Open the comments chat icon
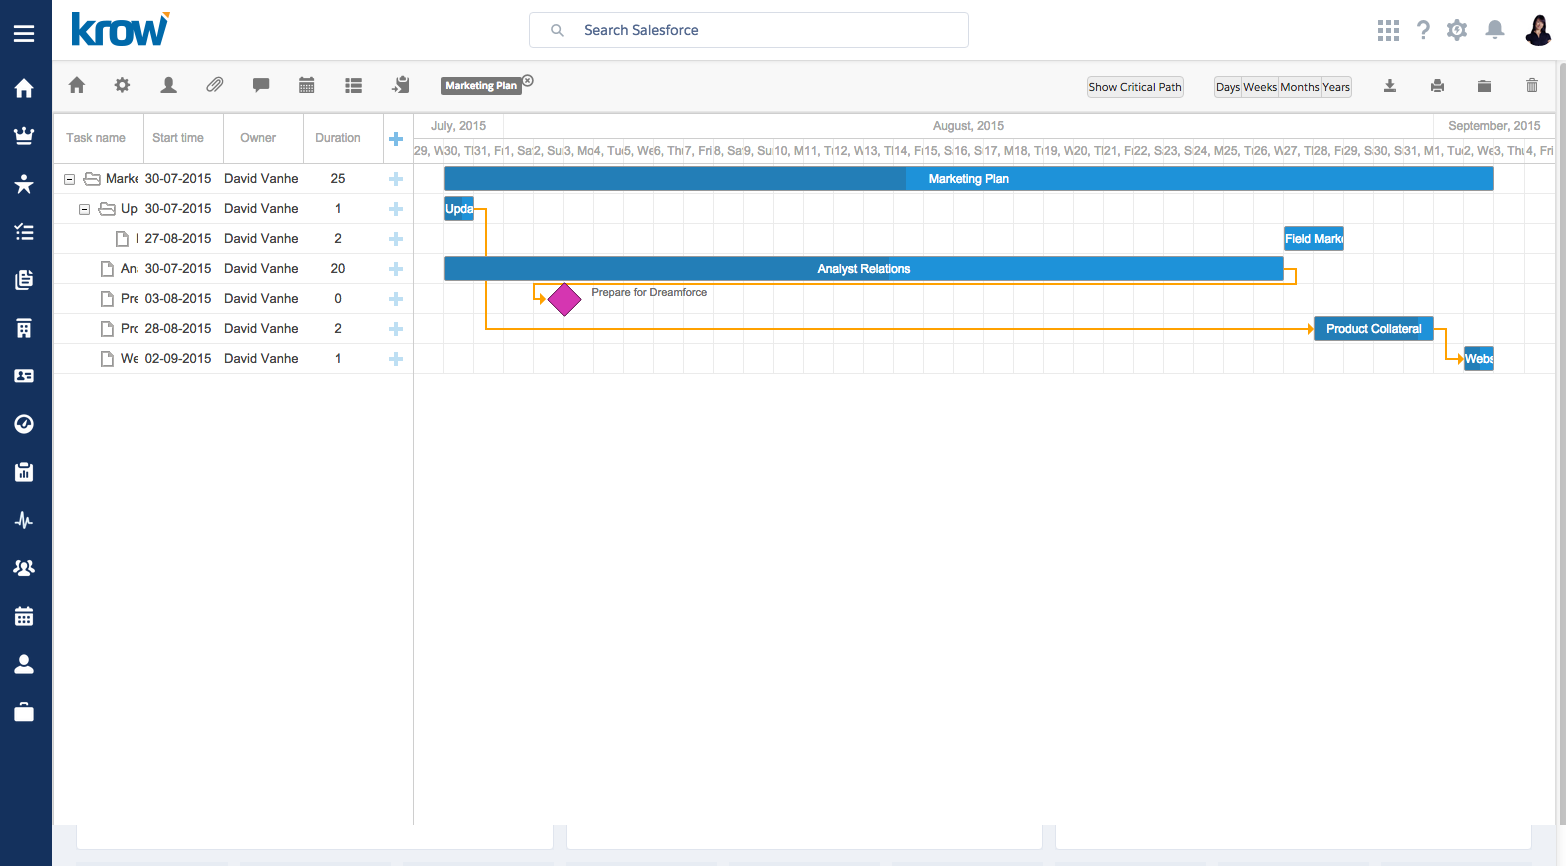The height and width of the screenshot is (866, 1566). click(261, 86)
